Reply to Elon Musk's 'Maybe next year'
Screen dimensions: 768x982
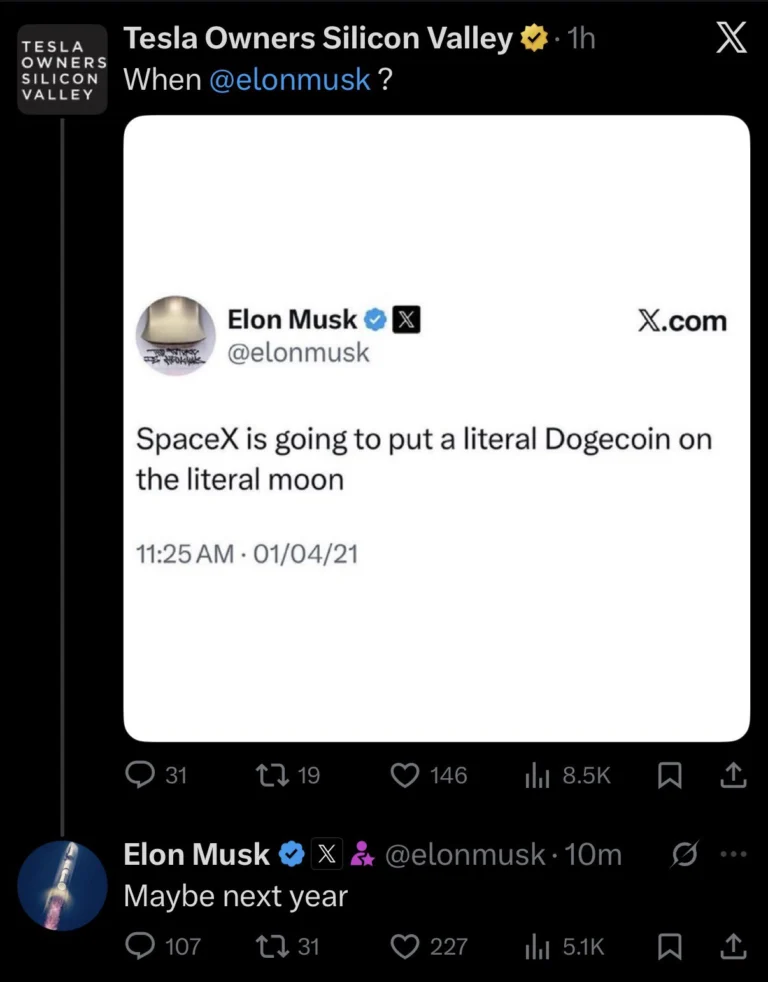pos(143,945)
